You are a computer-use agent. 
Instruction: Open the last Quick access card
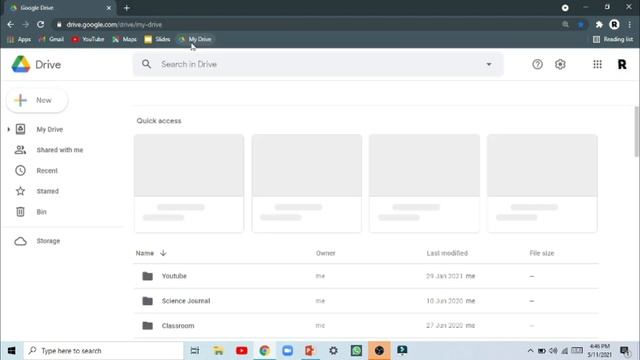click(x=542, y=184)
